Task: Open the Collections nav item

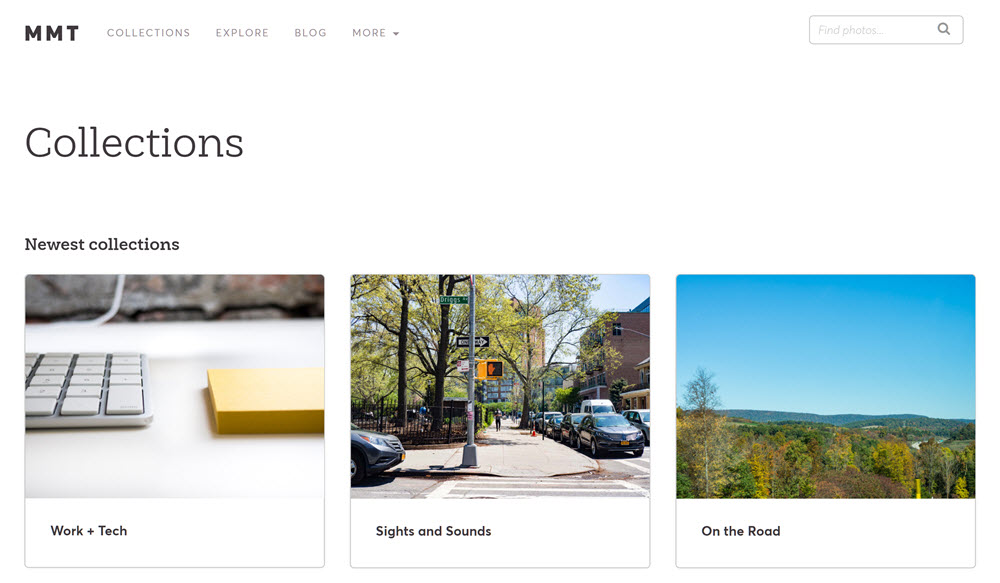Action: 149,33
